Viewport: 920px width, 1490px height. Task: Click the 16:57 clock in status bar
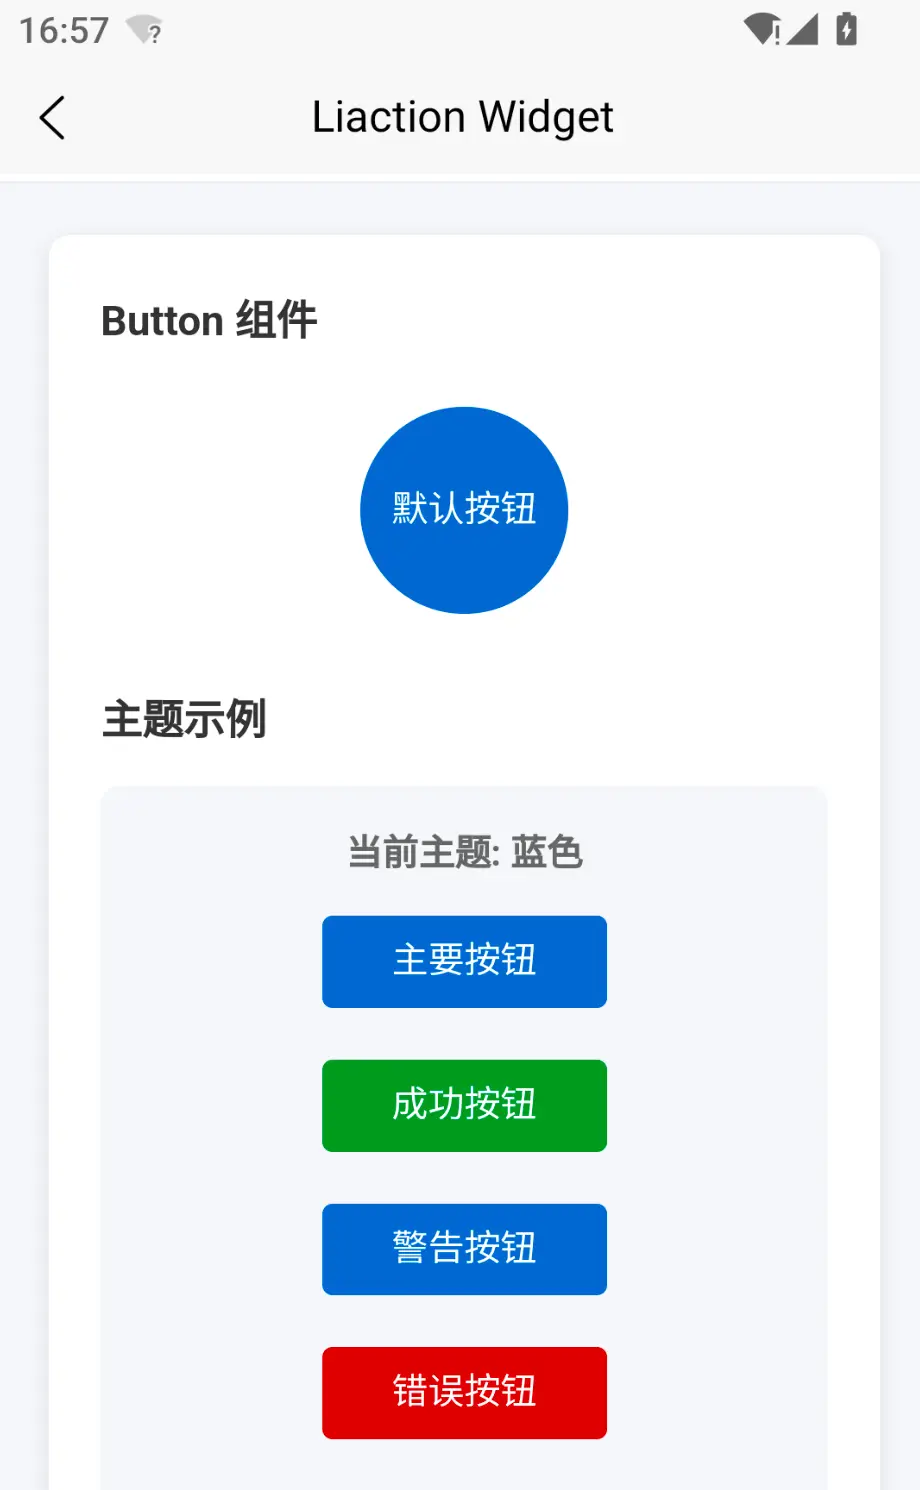click(x=64, y=31)
